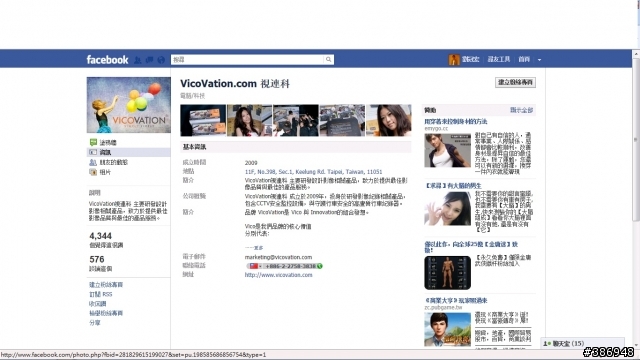Image resolution: width=640 pixels, height=360 pixels.
Task: Open the first product box photo thumbnail
Action: coord(203,120)
